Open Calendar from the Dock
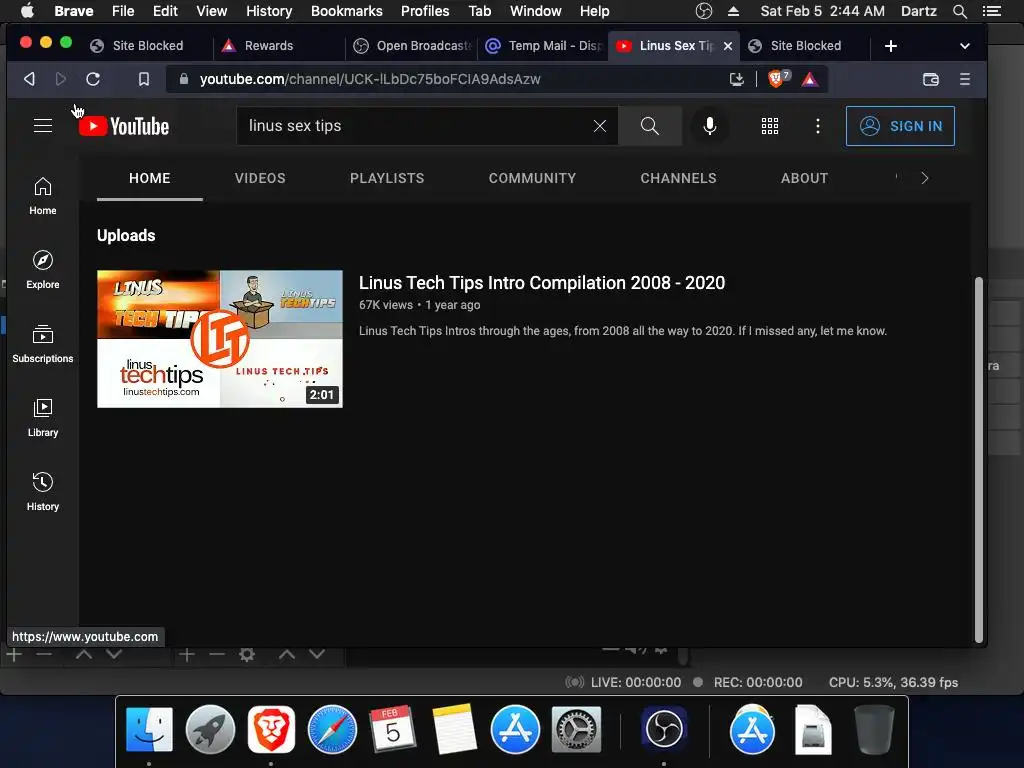Viewport: 1024px width, 768px height. point(391,729)
